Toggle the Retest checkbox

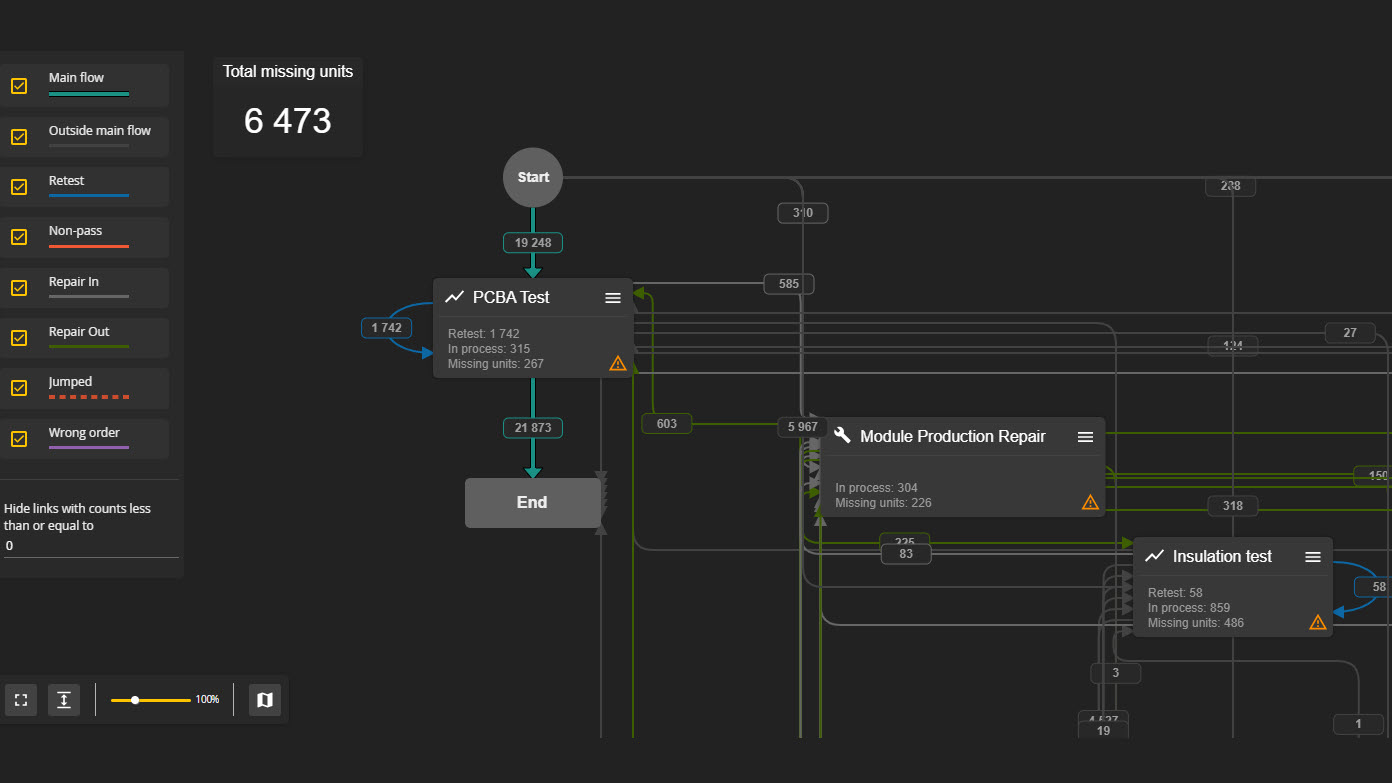pos(19,187)
